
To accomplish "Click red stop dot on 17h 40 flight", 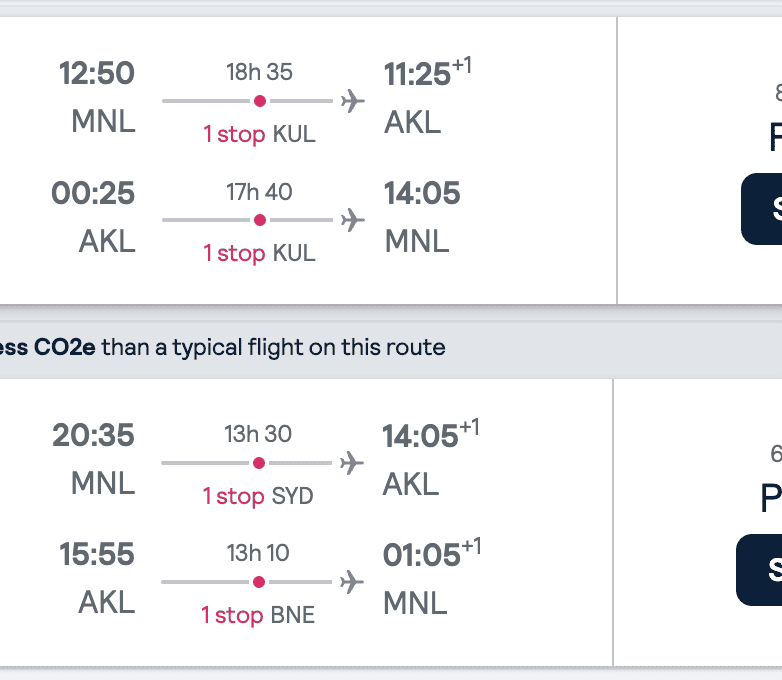I will [259, 220].
